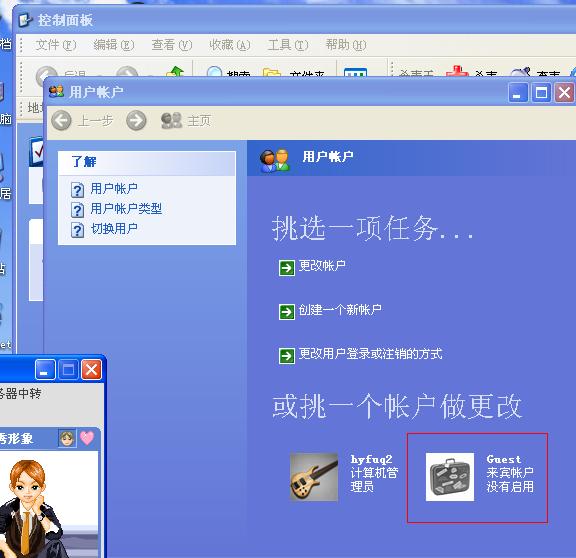Click green arrow icon next to 创建一个新帐户
Viewport: 576px width, 558px height.
click(287, 312)
